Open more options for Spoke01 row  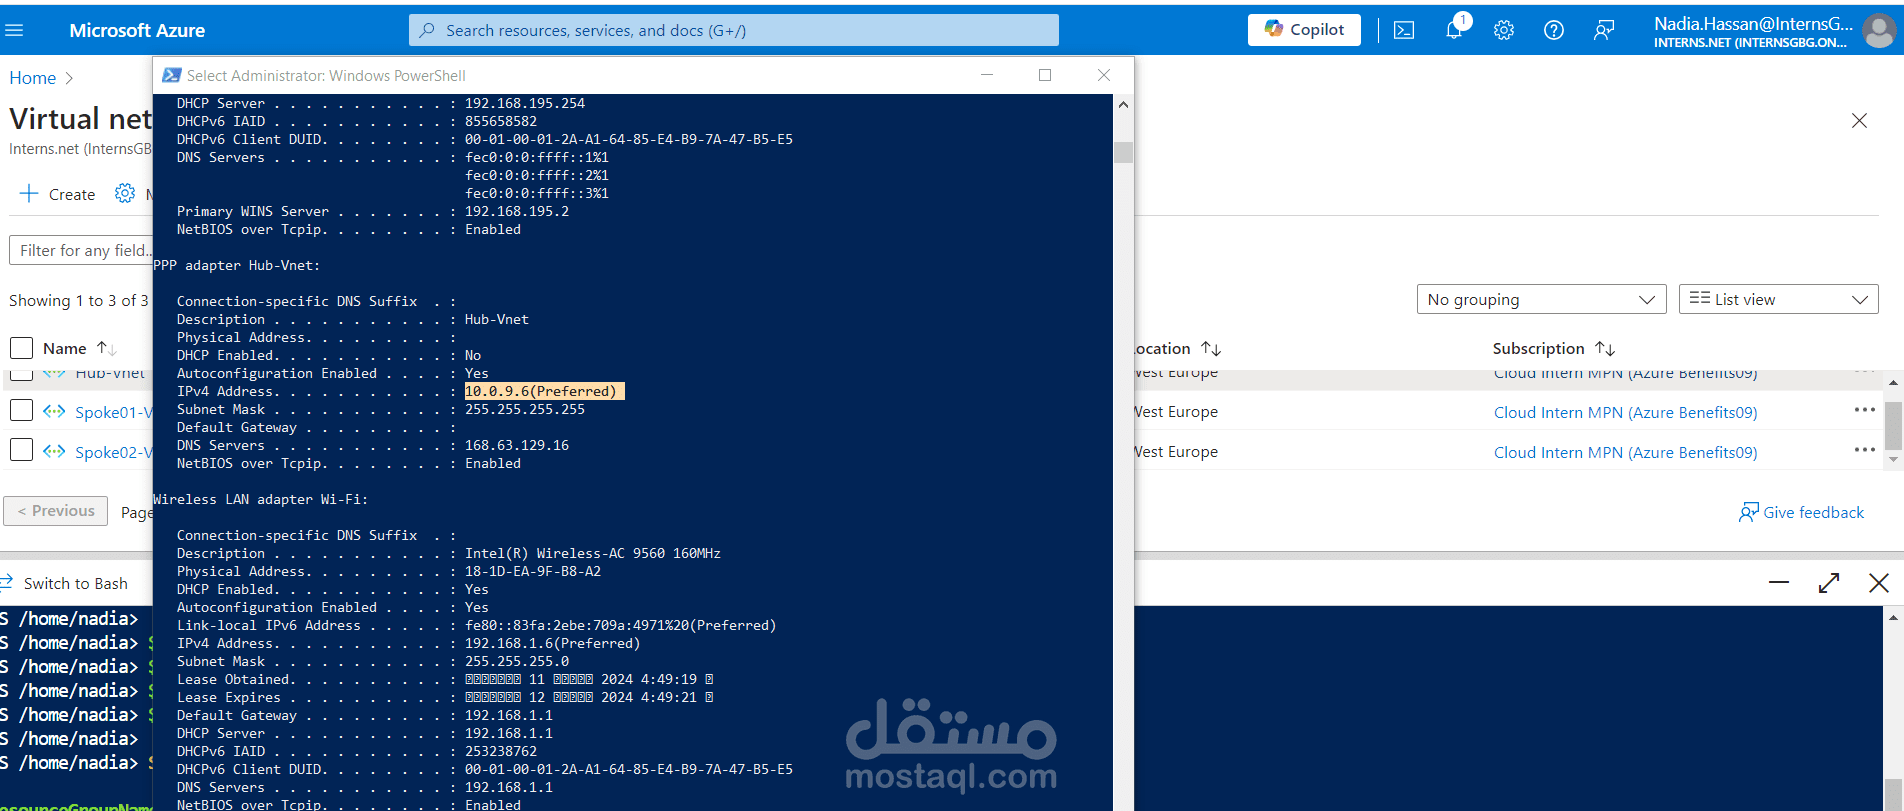click(1864, 410)
